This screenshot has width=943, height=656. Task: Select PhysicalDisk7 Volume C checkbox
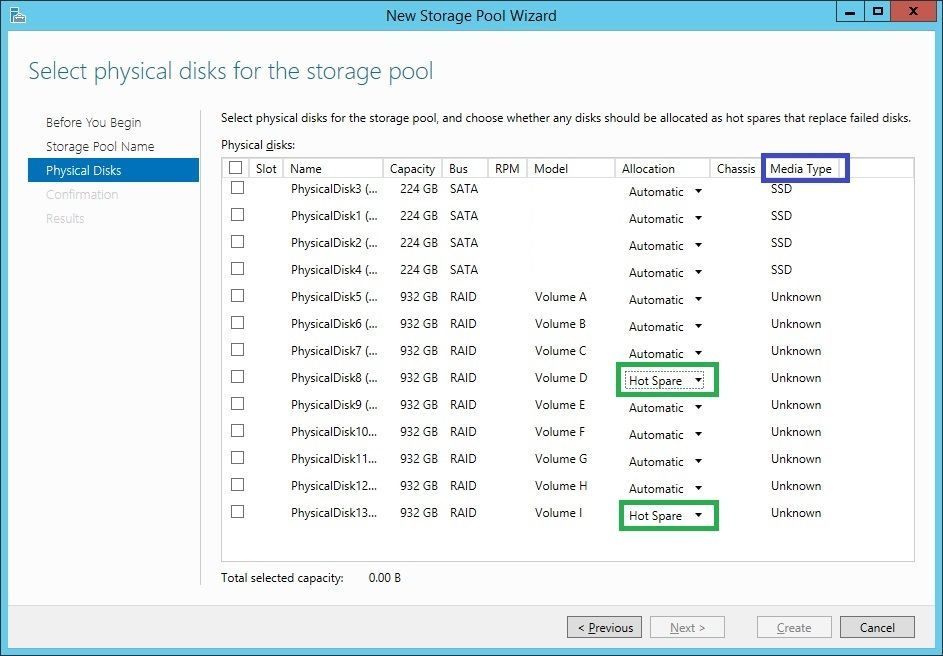(x=238, y=350)
